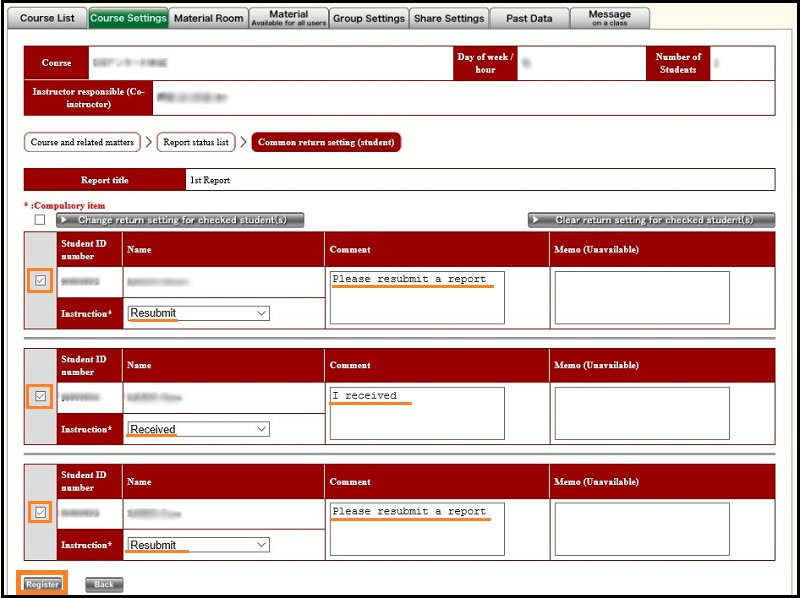Image resolution: width=800 pixels, height=598 pixels.
Task: Click Clear return setting for checked students
Action: coord(652,220)
